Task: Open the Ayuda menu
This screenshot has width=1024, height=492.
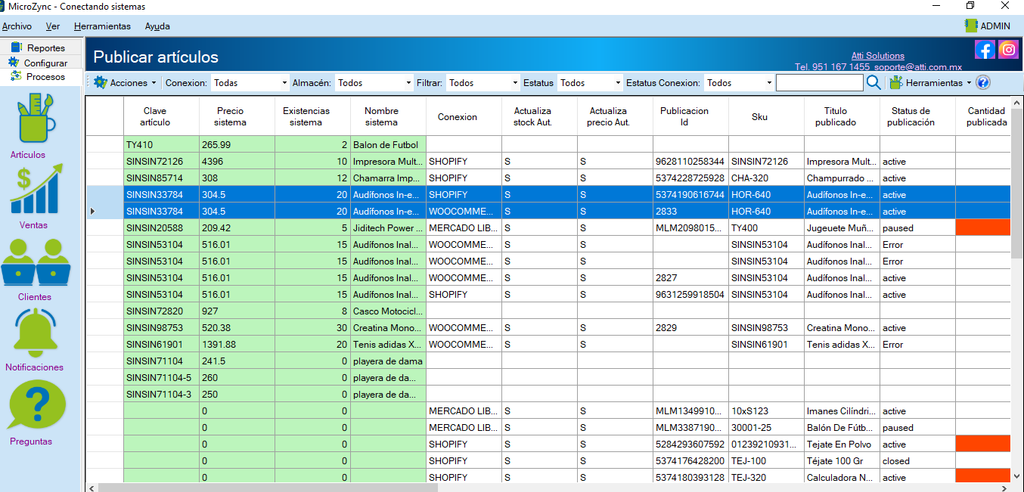Action: (157, 26)
